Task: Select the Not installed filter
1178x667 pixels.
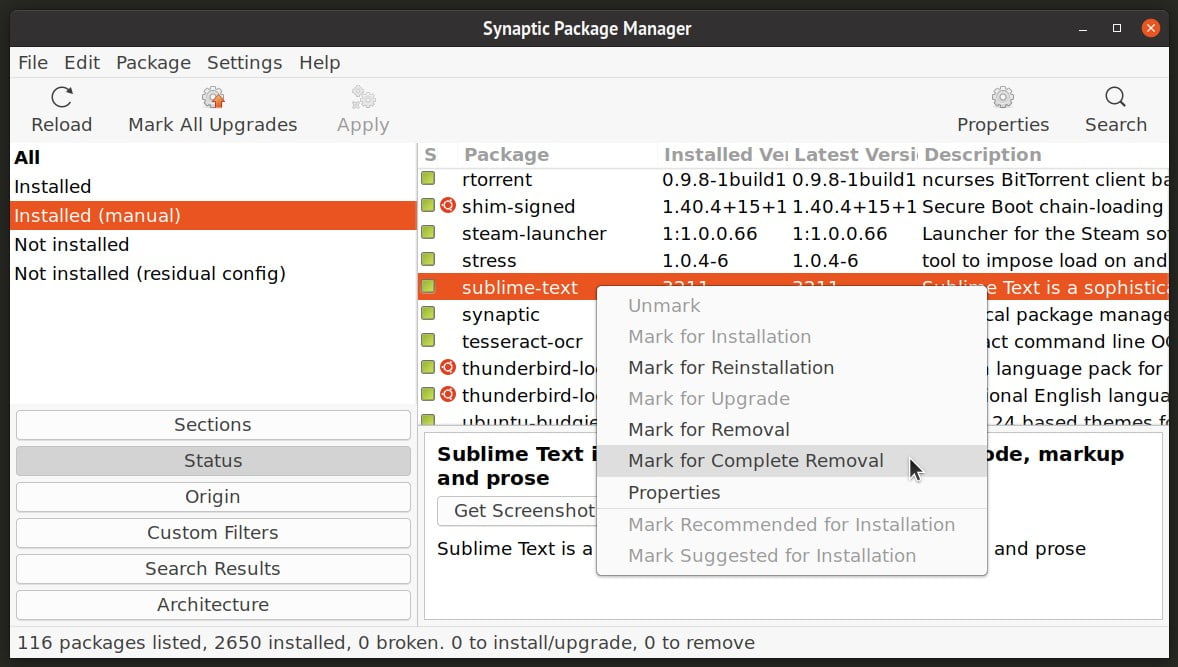Action: (213, 244)
